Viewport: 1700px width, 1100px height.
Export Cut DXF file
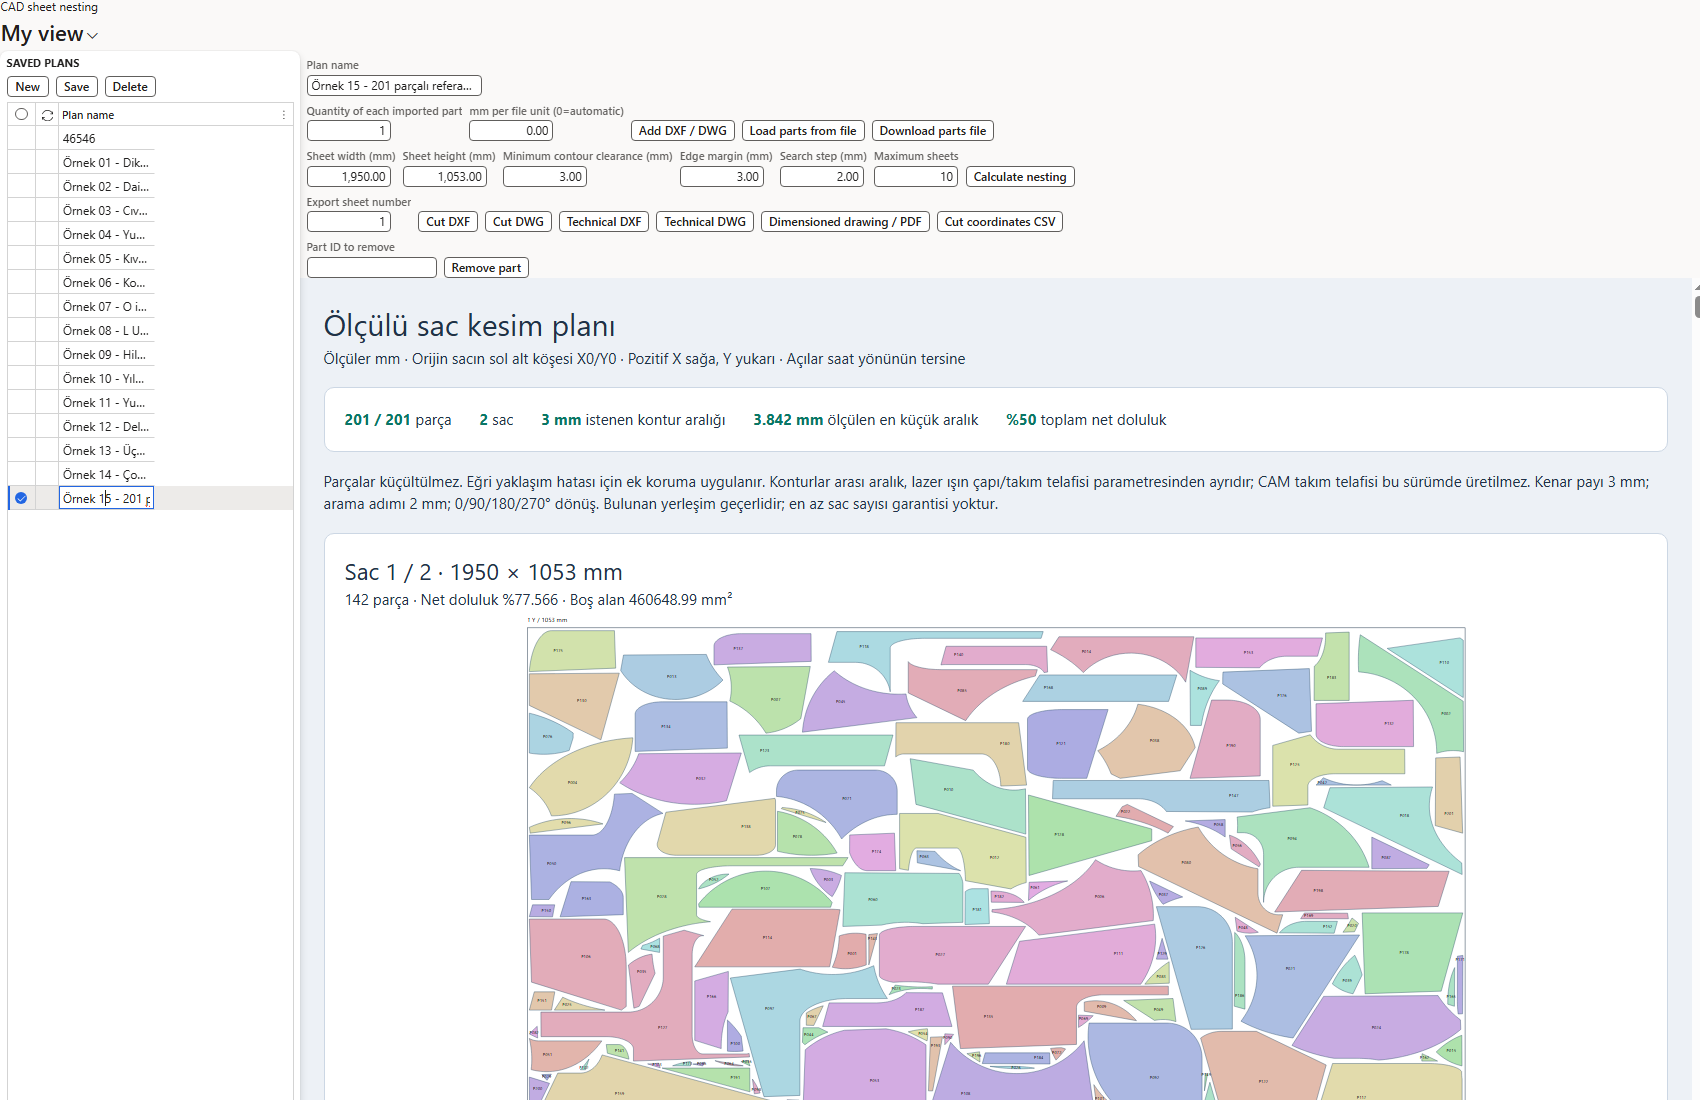[x=448, y=222]
